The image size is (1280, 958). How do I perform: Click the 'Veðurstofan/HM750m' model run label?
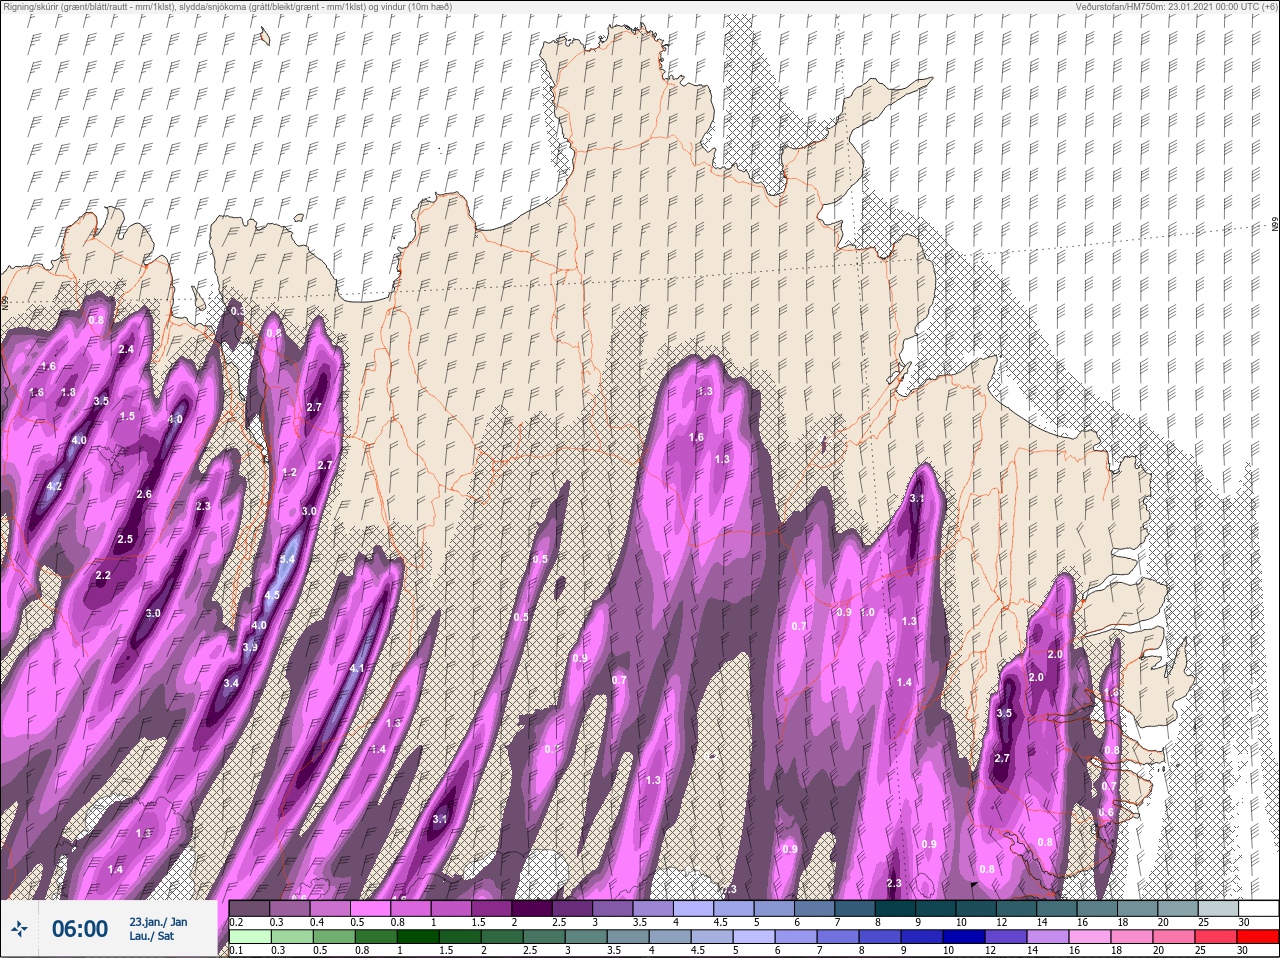click(x=1176, y=7)
